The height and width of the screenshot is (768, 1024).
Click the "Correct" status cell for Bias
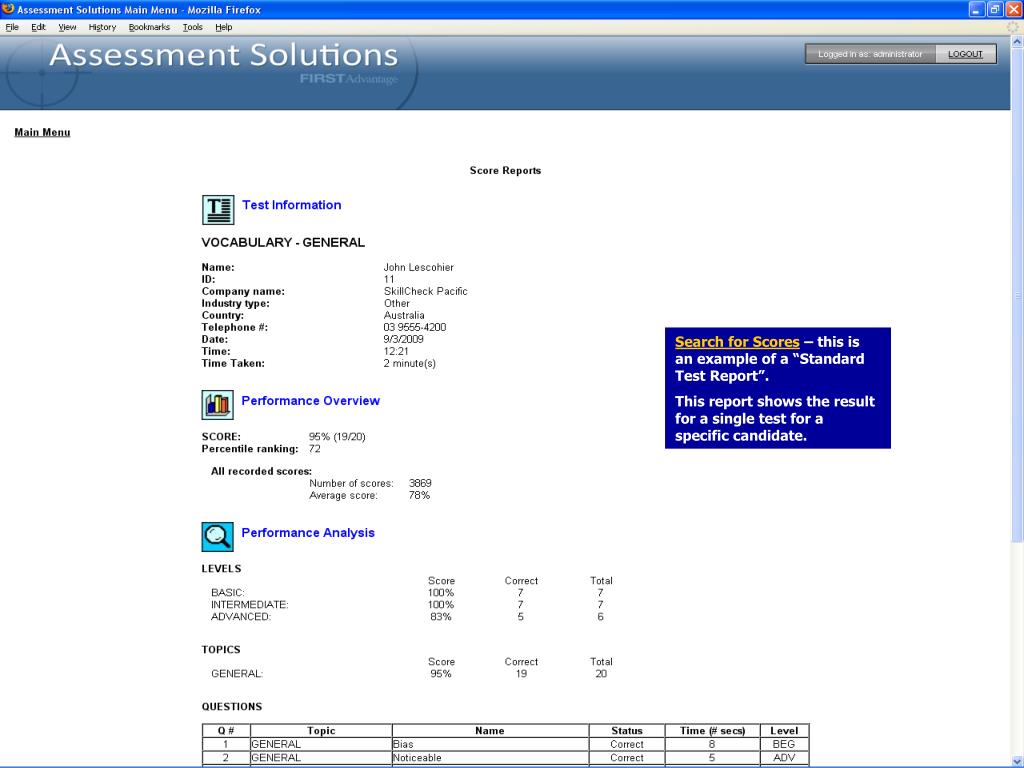pyautogui.click(x=627, y=744)
